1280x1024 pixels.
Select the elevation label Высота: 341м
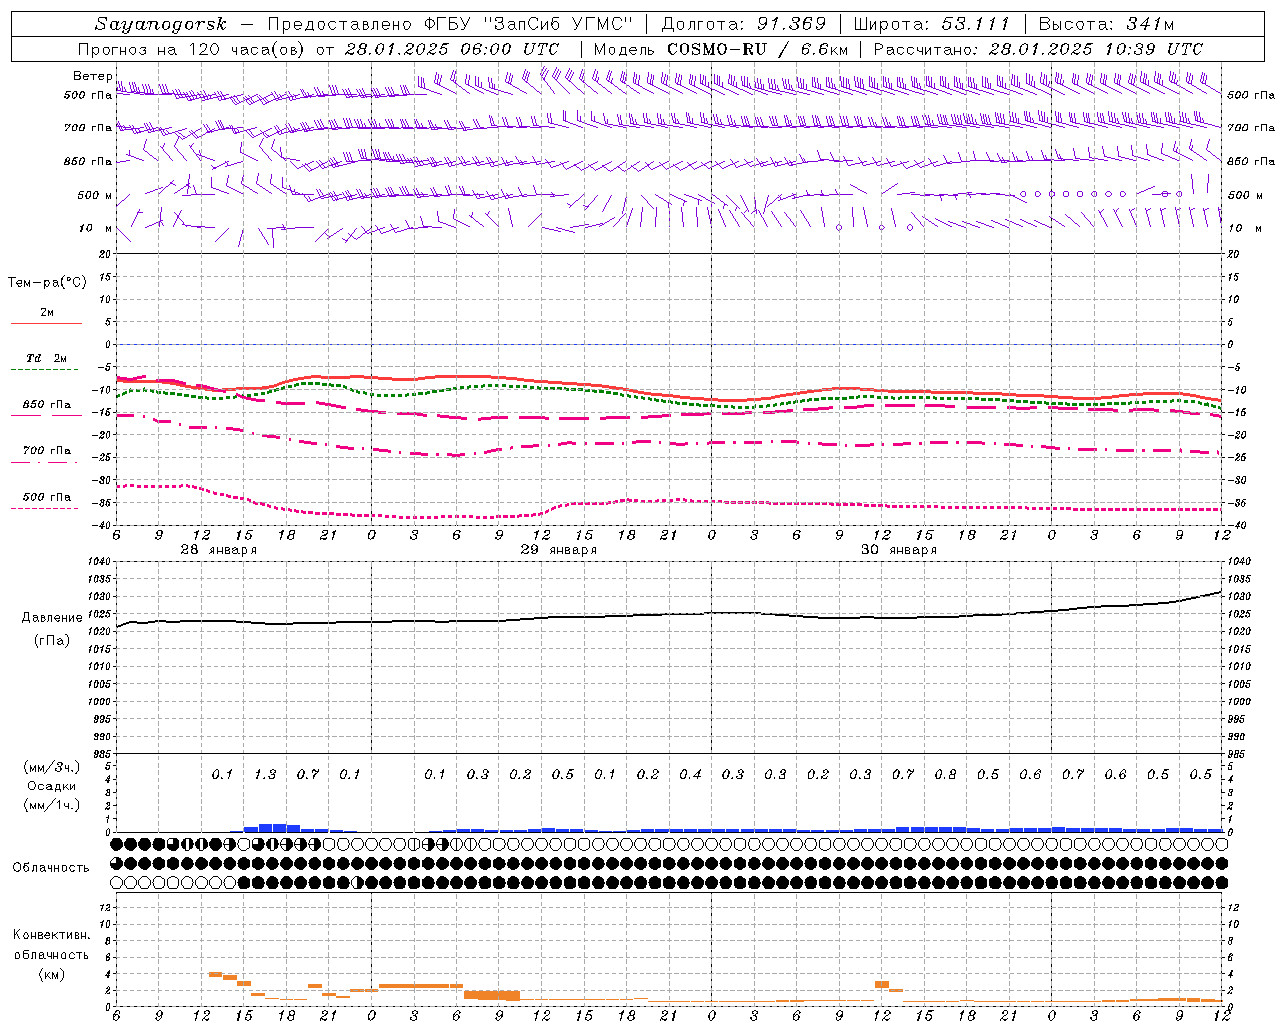[x=1106, y=24]
